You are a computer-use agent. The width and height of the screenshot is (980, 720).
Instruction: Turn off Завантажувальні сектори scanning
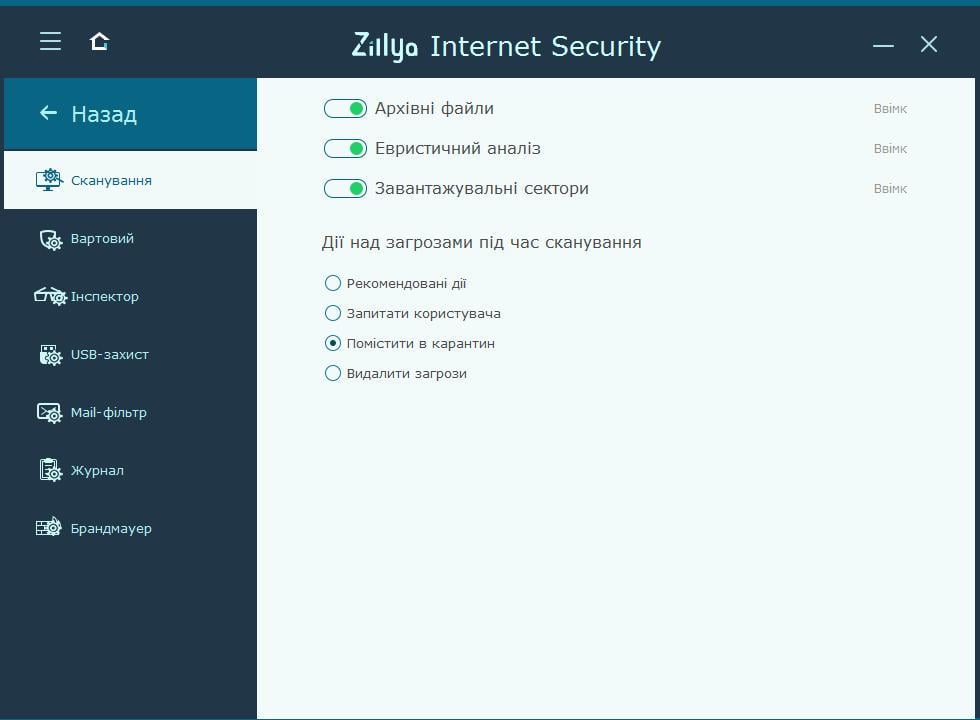click(345, 187)
